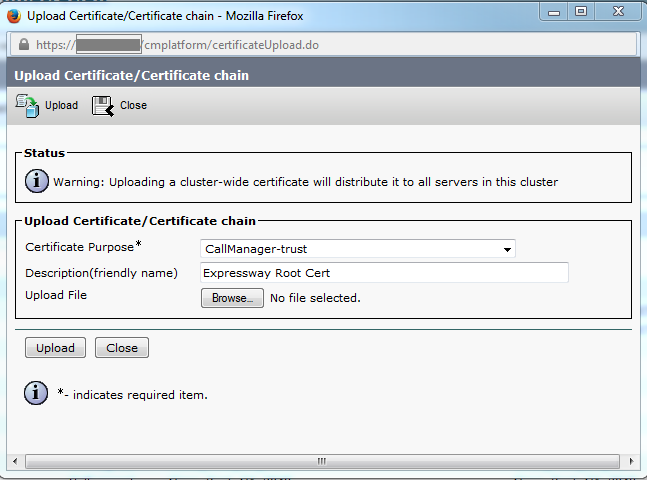Viewport: 647px width, 480px height.
Task: Click the Upload label in the toolbar
Action: tap(61, 105)
